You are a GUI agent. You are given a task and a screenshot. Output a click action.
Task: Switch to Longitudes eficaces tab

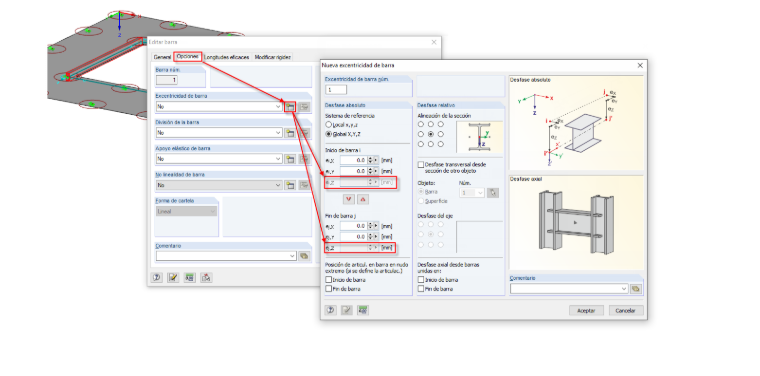tap(227, 57)
